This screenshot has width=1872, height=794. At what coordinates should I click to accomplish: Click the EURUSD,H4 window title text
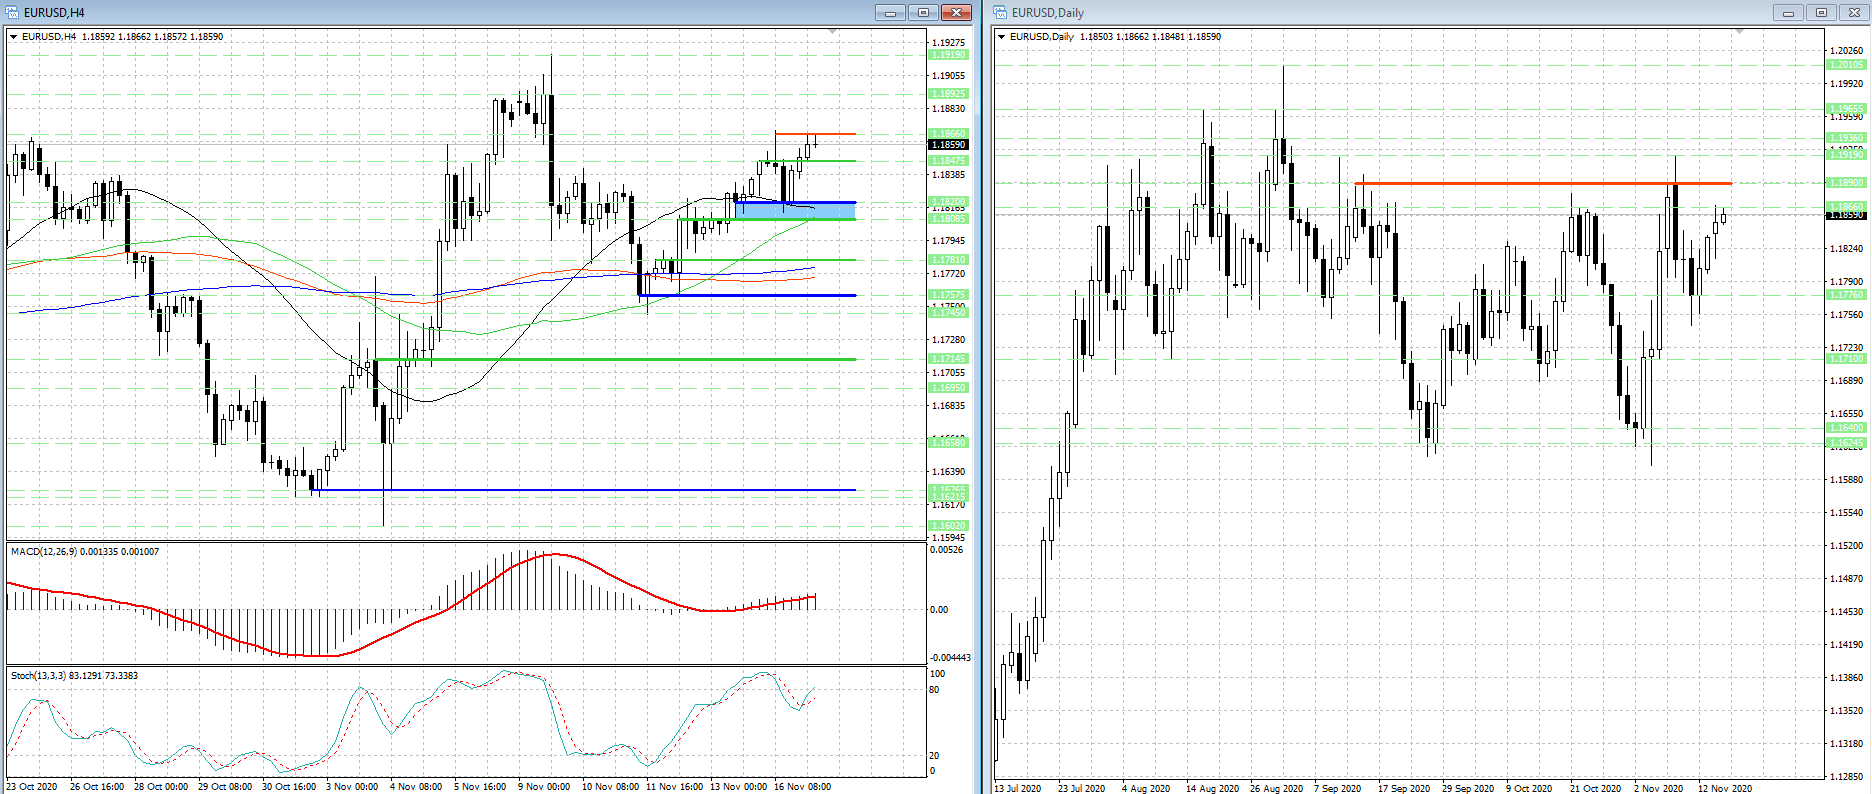click(x=54, y=13)
